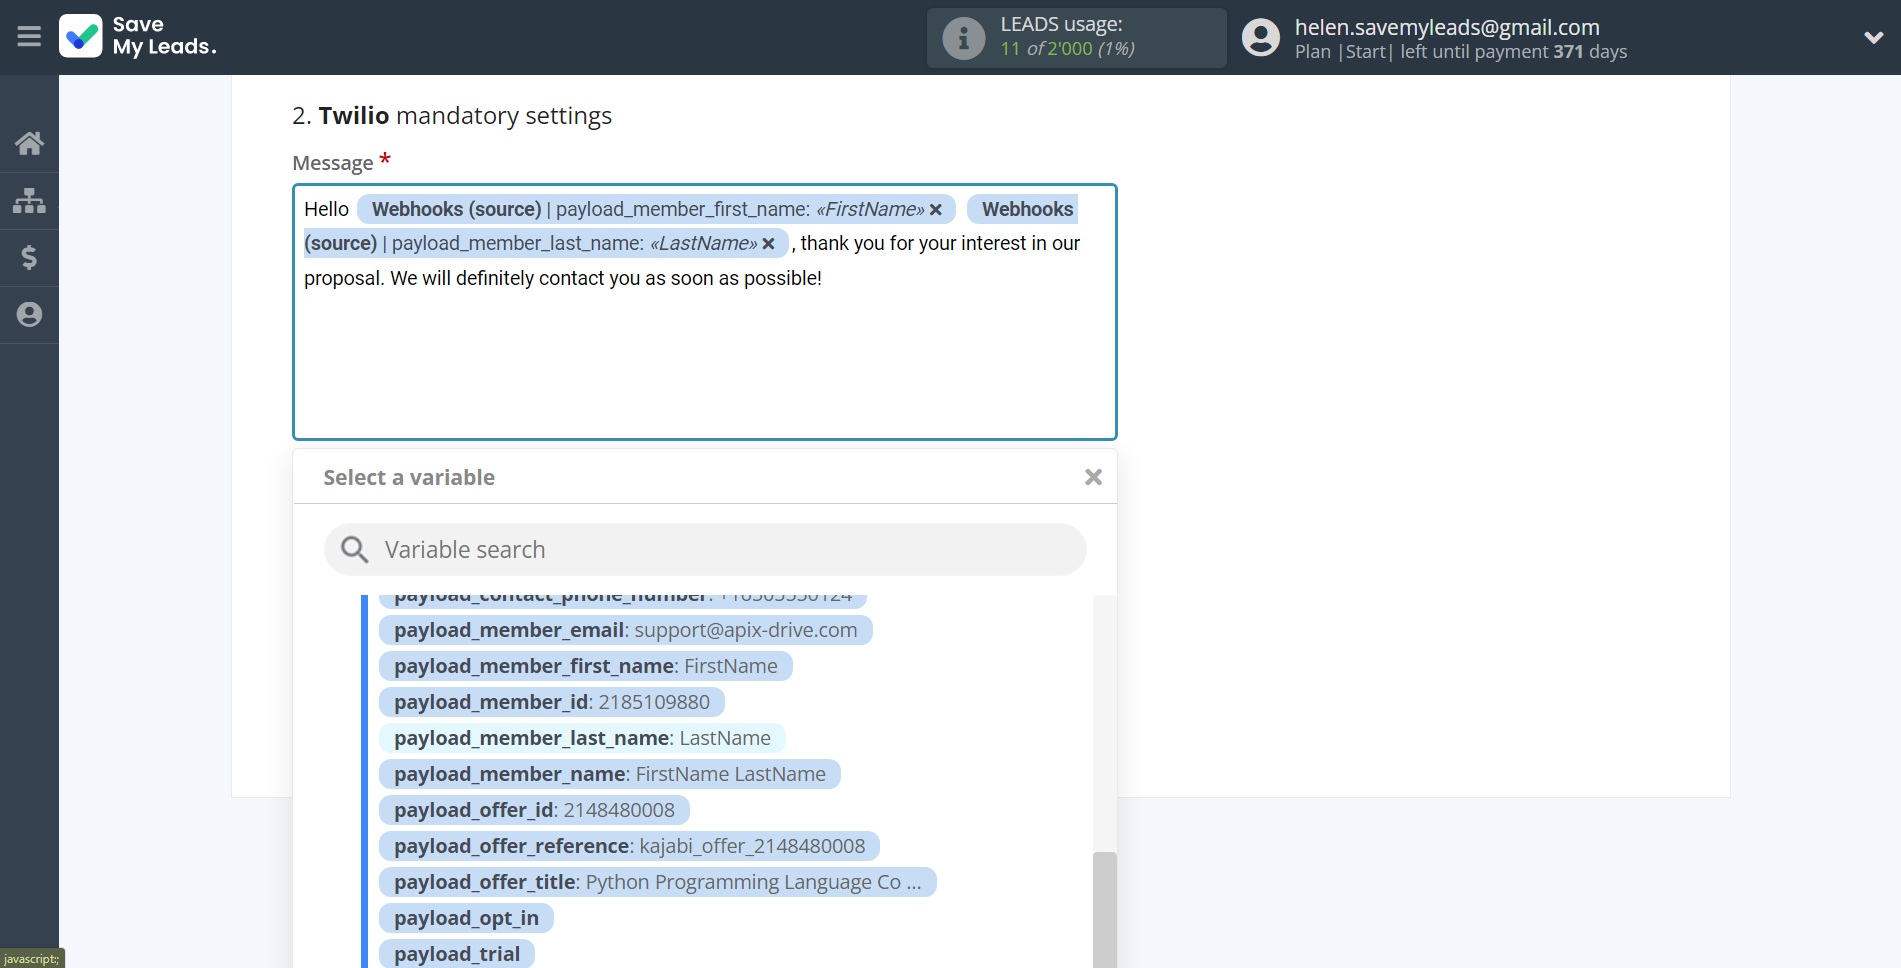Select payload_member_name variable
Viewport: 1901px width, 968px height.
click(609, 774)
